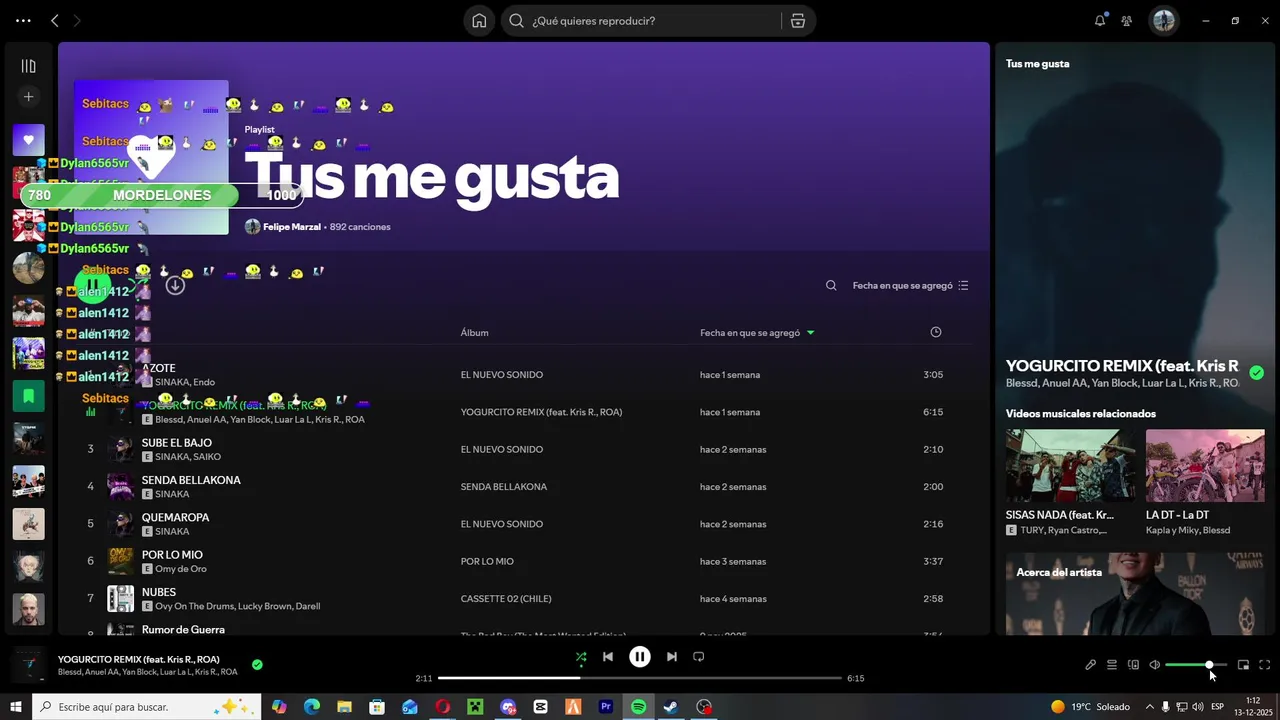Open the profile avatar menu
This screenshot has height=720, width=1280.
click(1163, 20)
